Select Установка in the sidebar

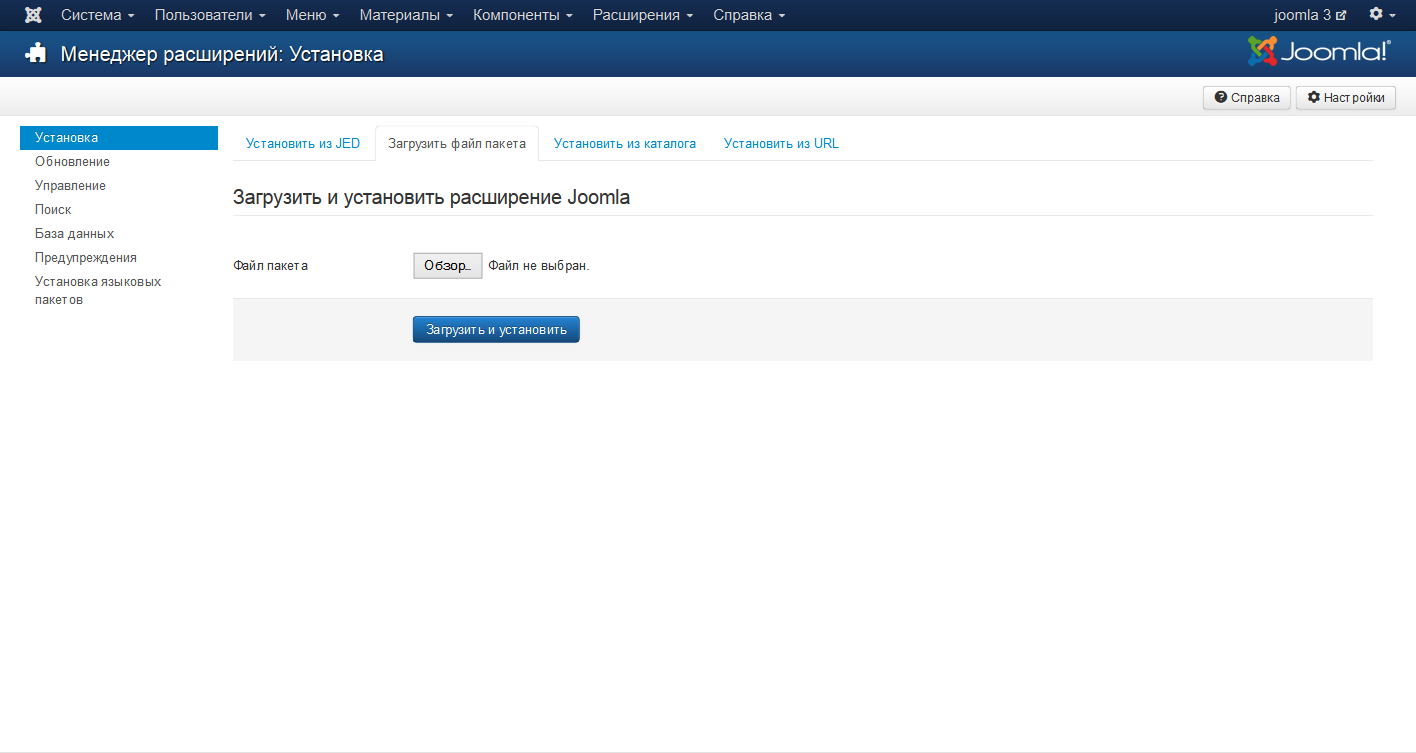tap(119, 138)
